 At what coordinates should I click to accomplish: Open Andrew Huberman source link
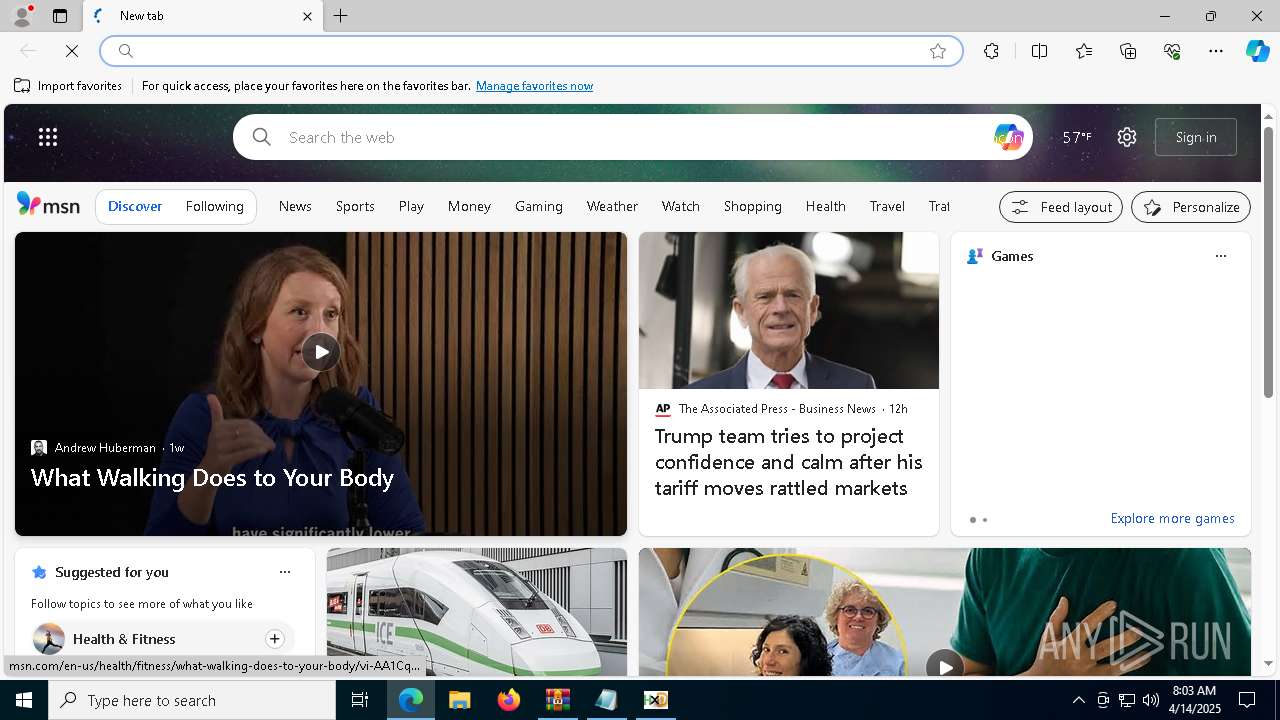tap(105, 448)
